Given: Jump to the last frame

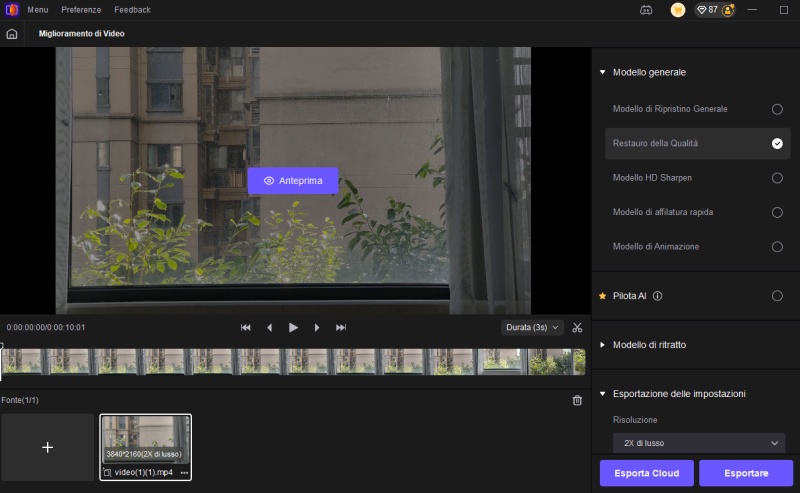Looking at the screenshot, I should click(341, 328).
